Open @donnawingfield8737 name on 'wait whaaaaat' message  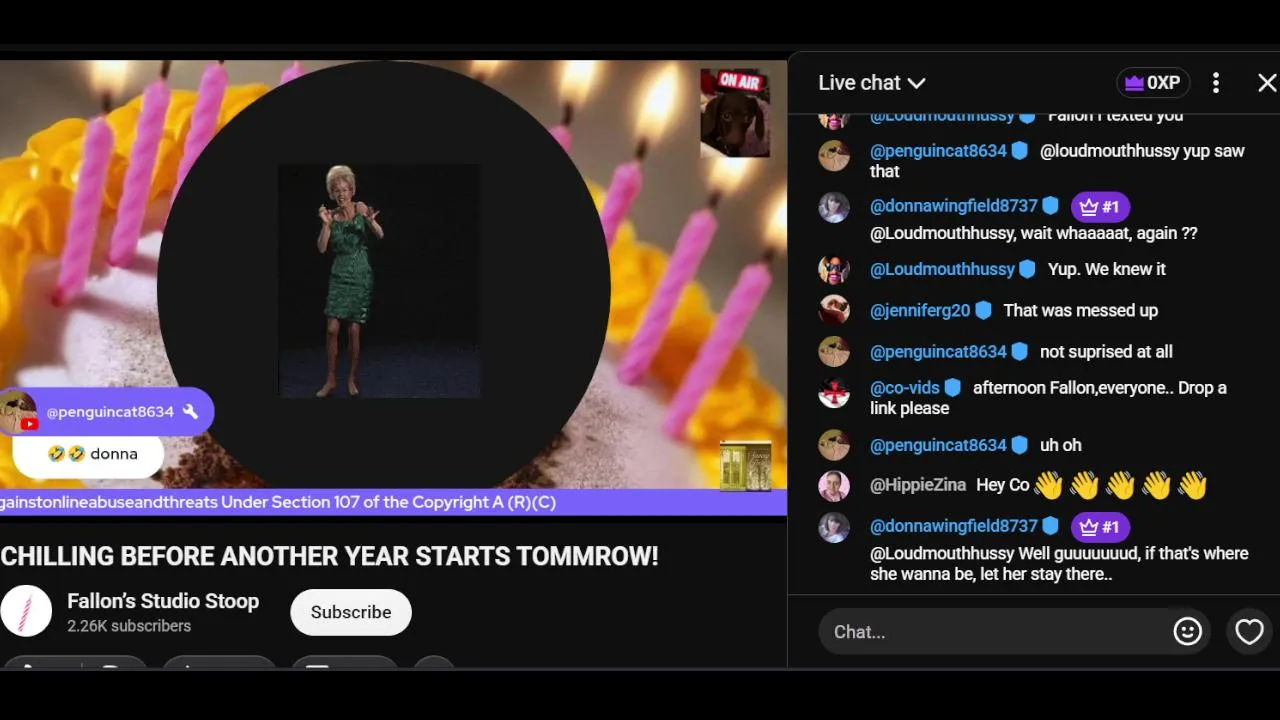(x=954, y=206)
